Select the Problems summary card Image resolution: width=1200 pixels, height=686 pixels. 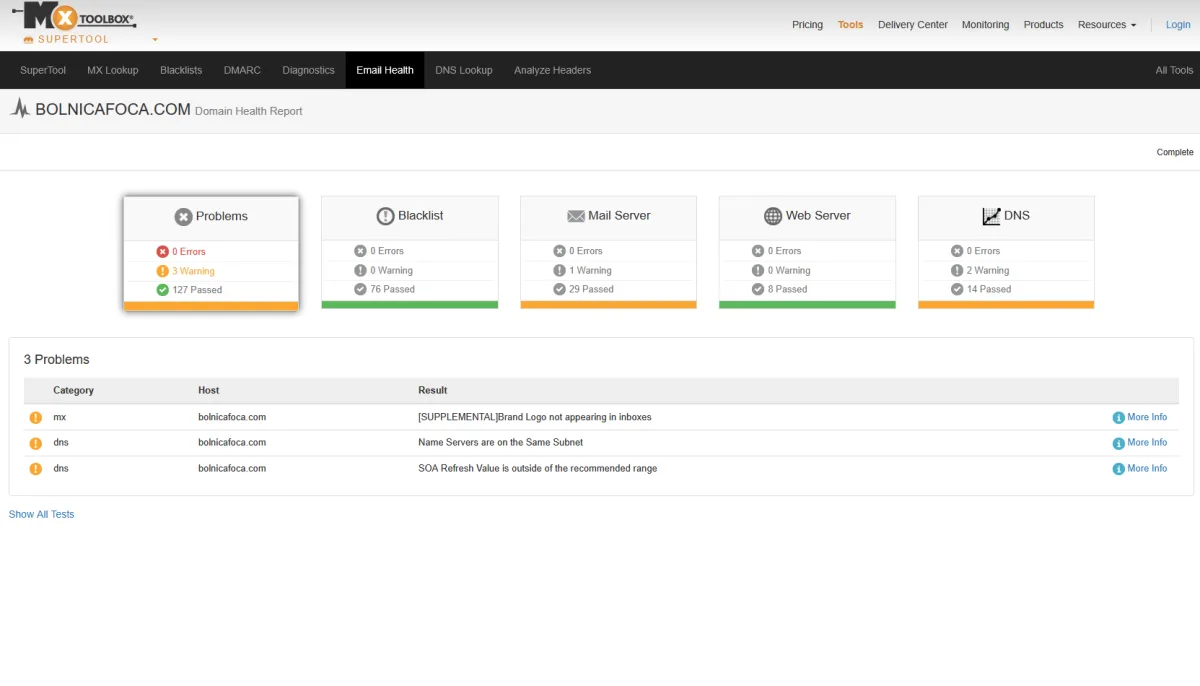coord(211,253)
